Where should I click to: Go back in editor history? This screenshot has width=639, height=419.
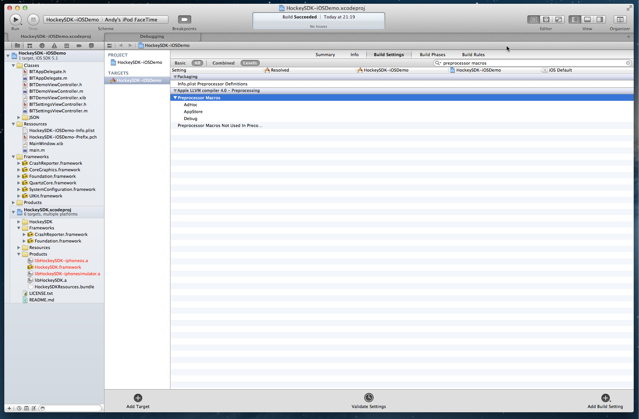pyautogui.click(x=121, y=46)
